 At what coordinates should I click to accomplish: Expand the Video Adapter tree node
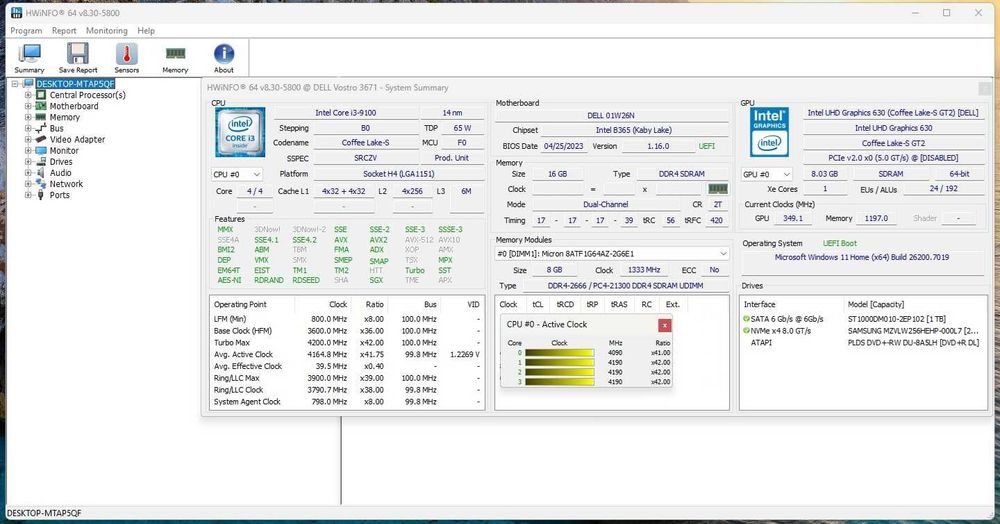(x=28, y=139)
